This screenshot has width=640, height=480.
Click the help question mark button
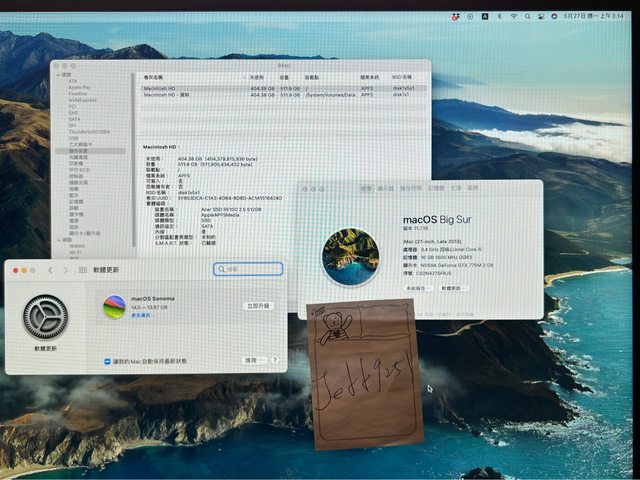pos(274,360)
